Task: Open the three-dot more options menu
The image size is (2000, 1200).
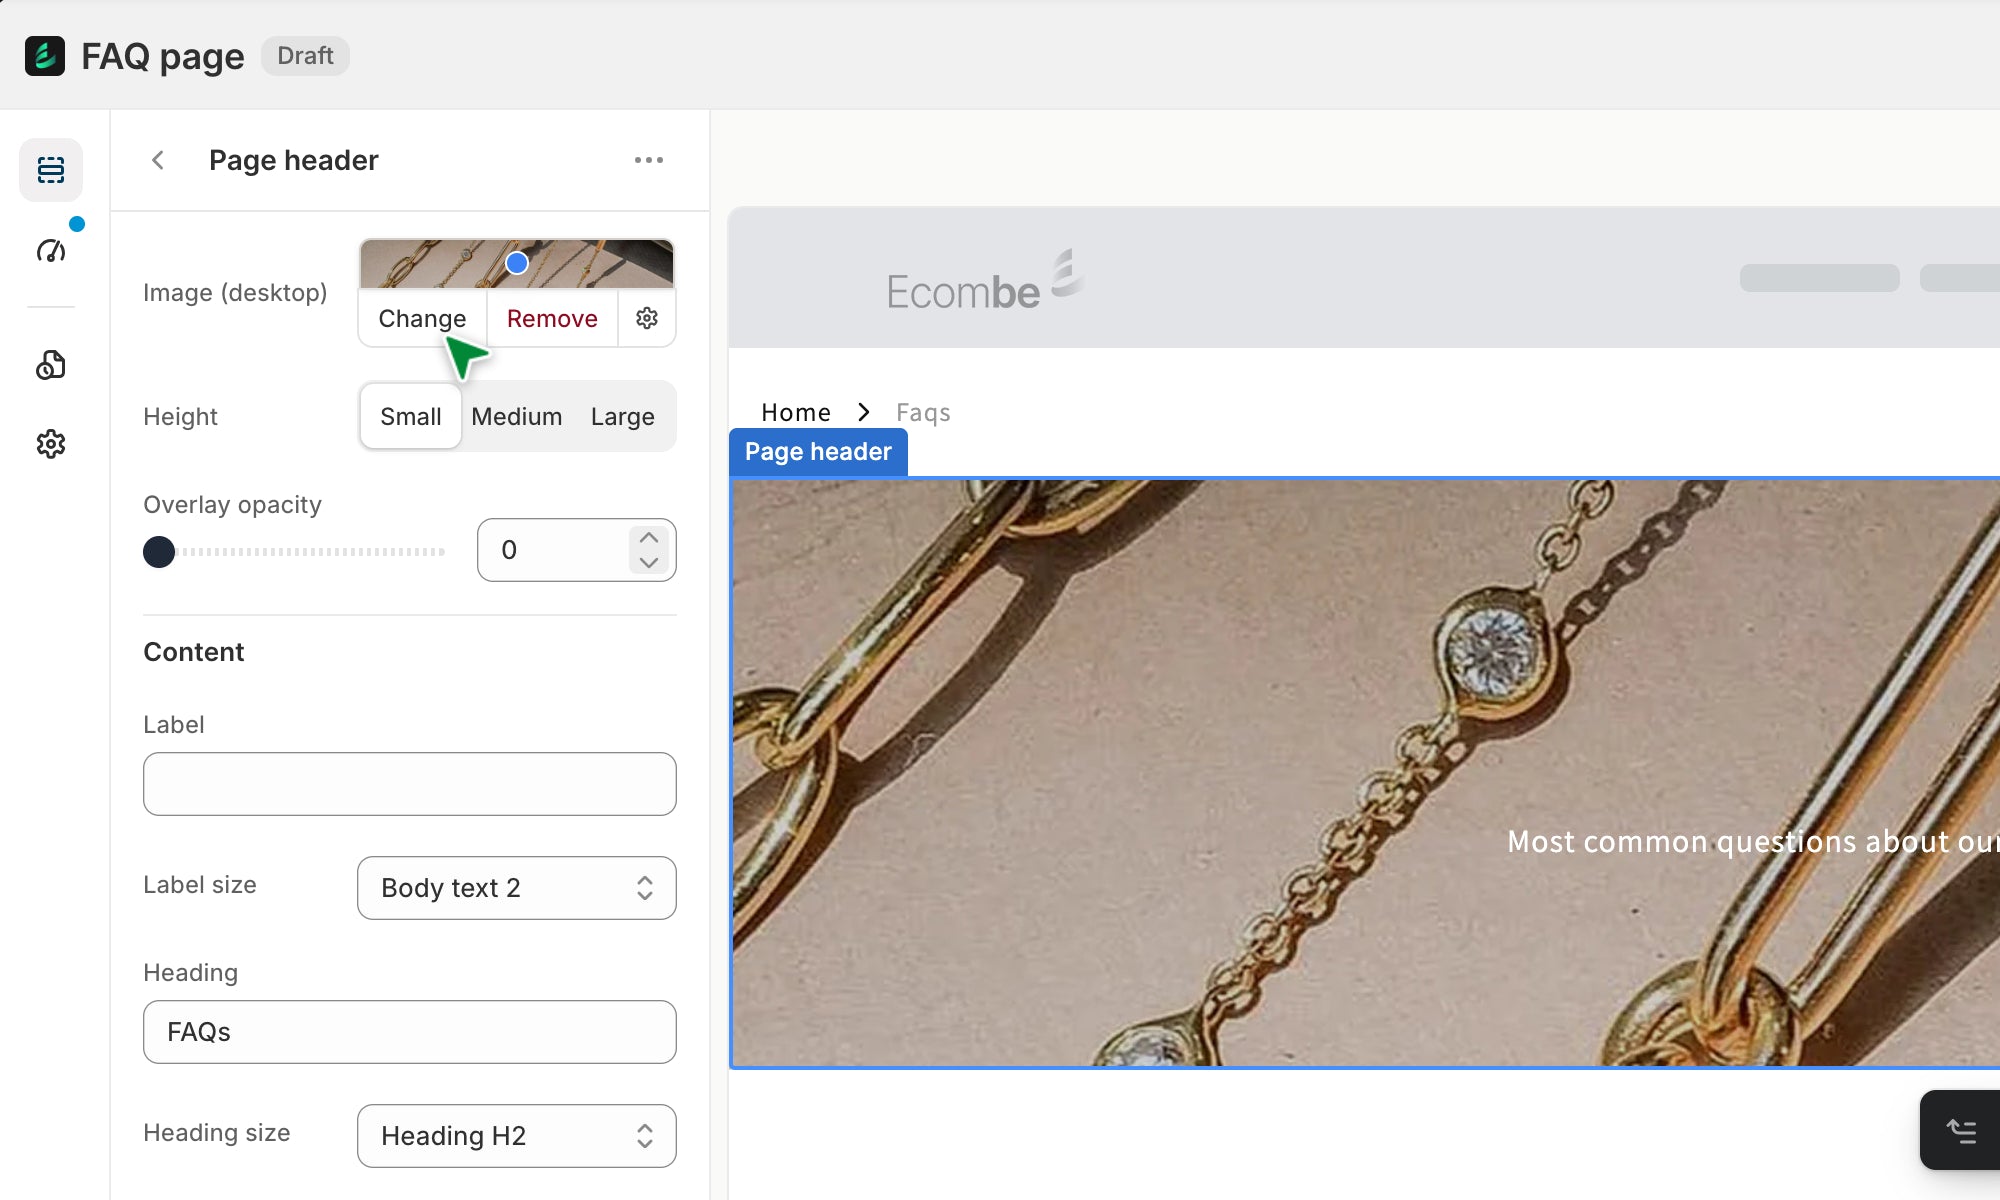Action: click(648, 160)
